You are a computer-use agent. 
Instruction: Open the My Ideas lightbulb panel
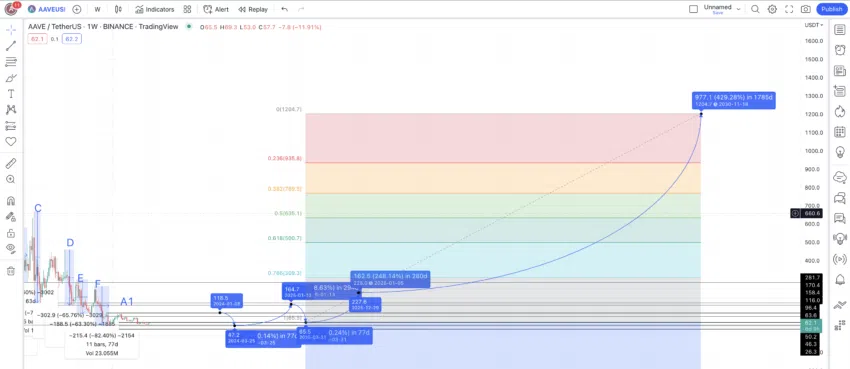[840, 151]
